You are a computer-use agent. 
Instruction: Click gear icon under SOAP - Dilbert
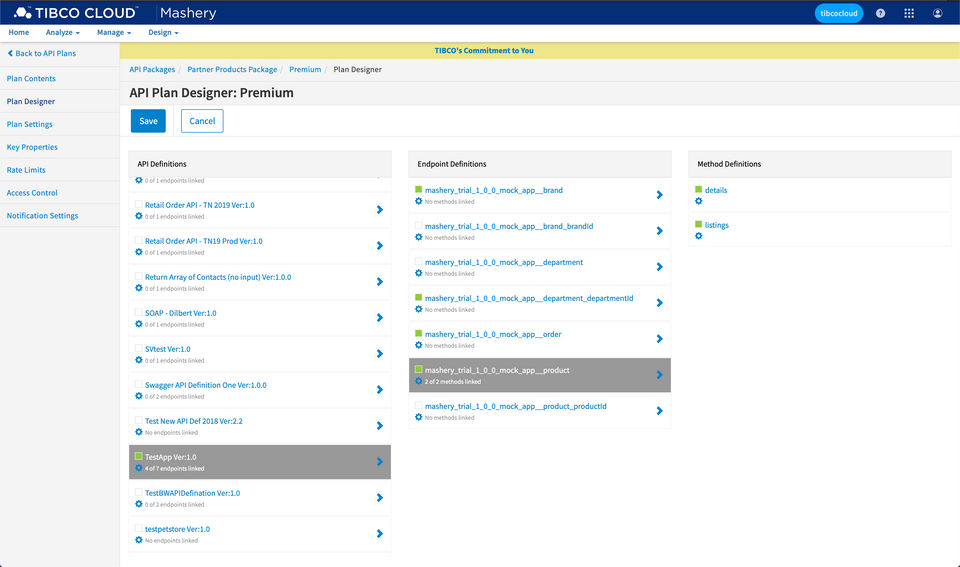139,324
